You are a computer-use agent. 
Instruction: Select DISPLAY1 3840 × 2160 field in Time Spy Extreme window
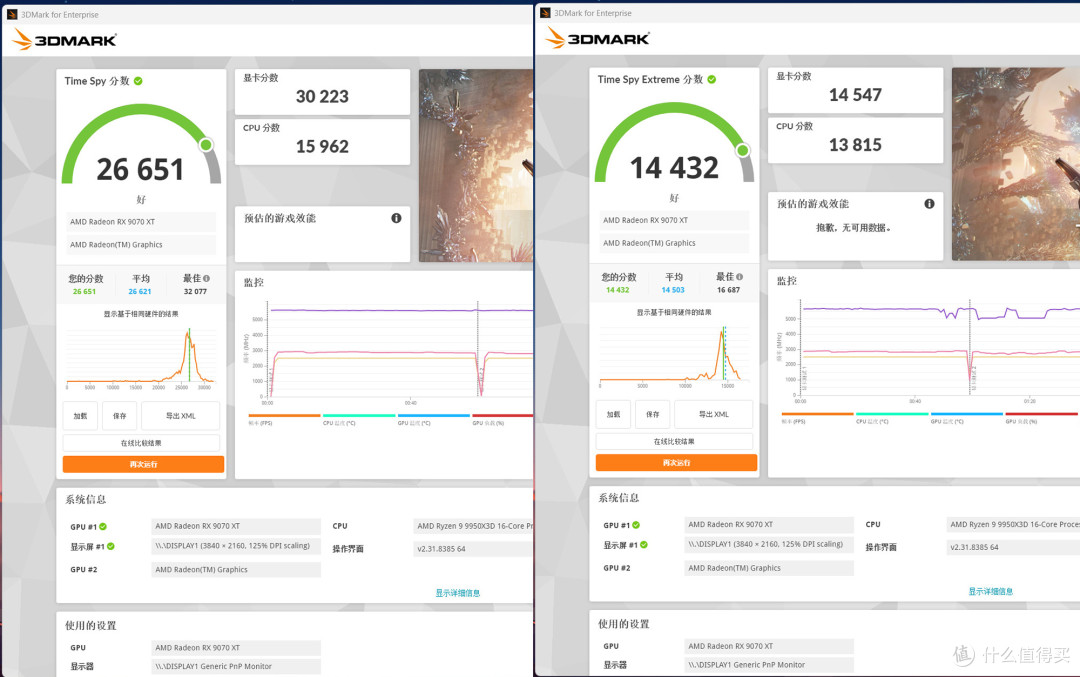[769, 544]
